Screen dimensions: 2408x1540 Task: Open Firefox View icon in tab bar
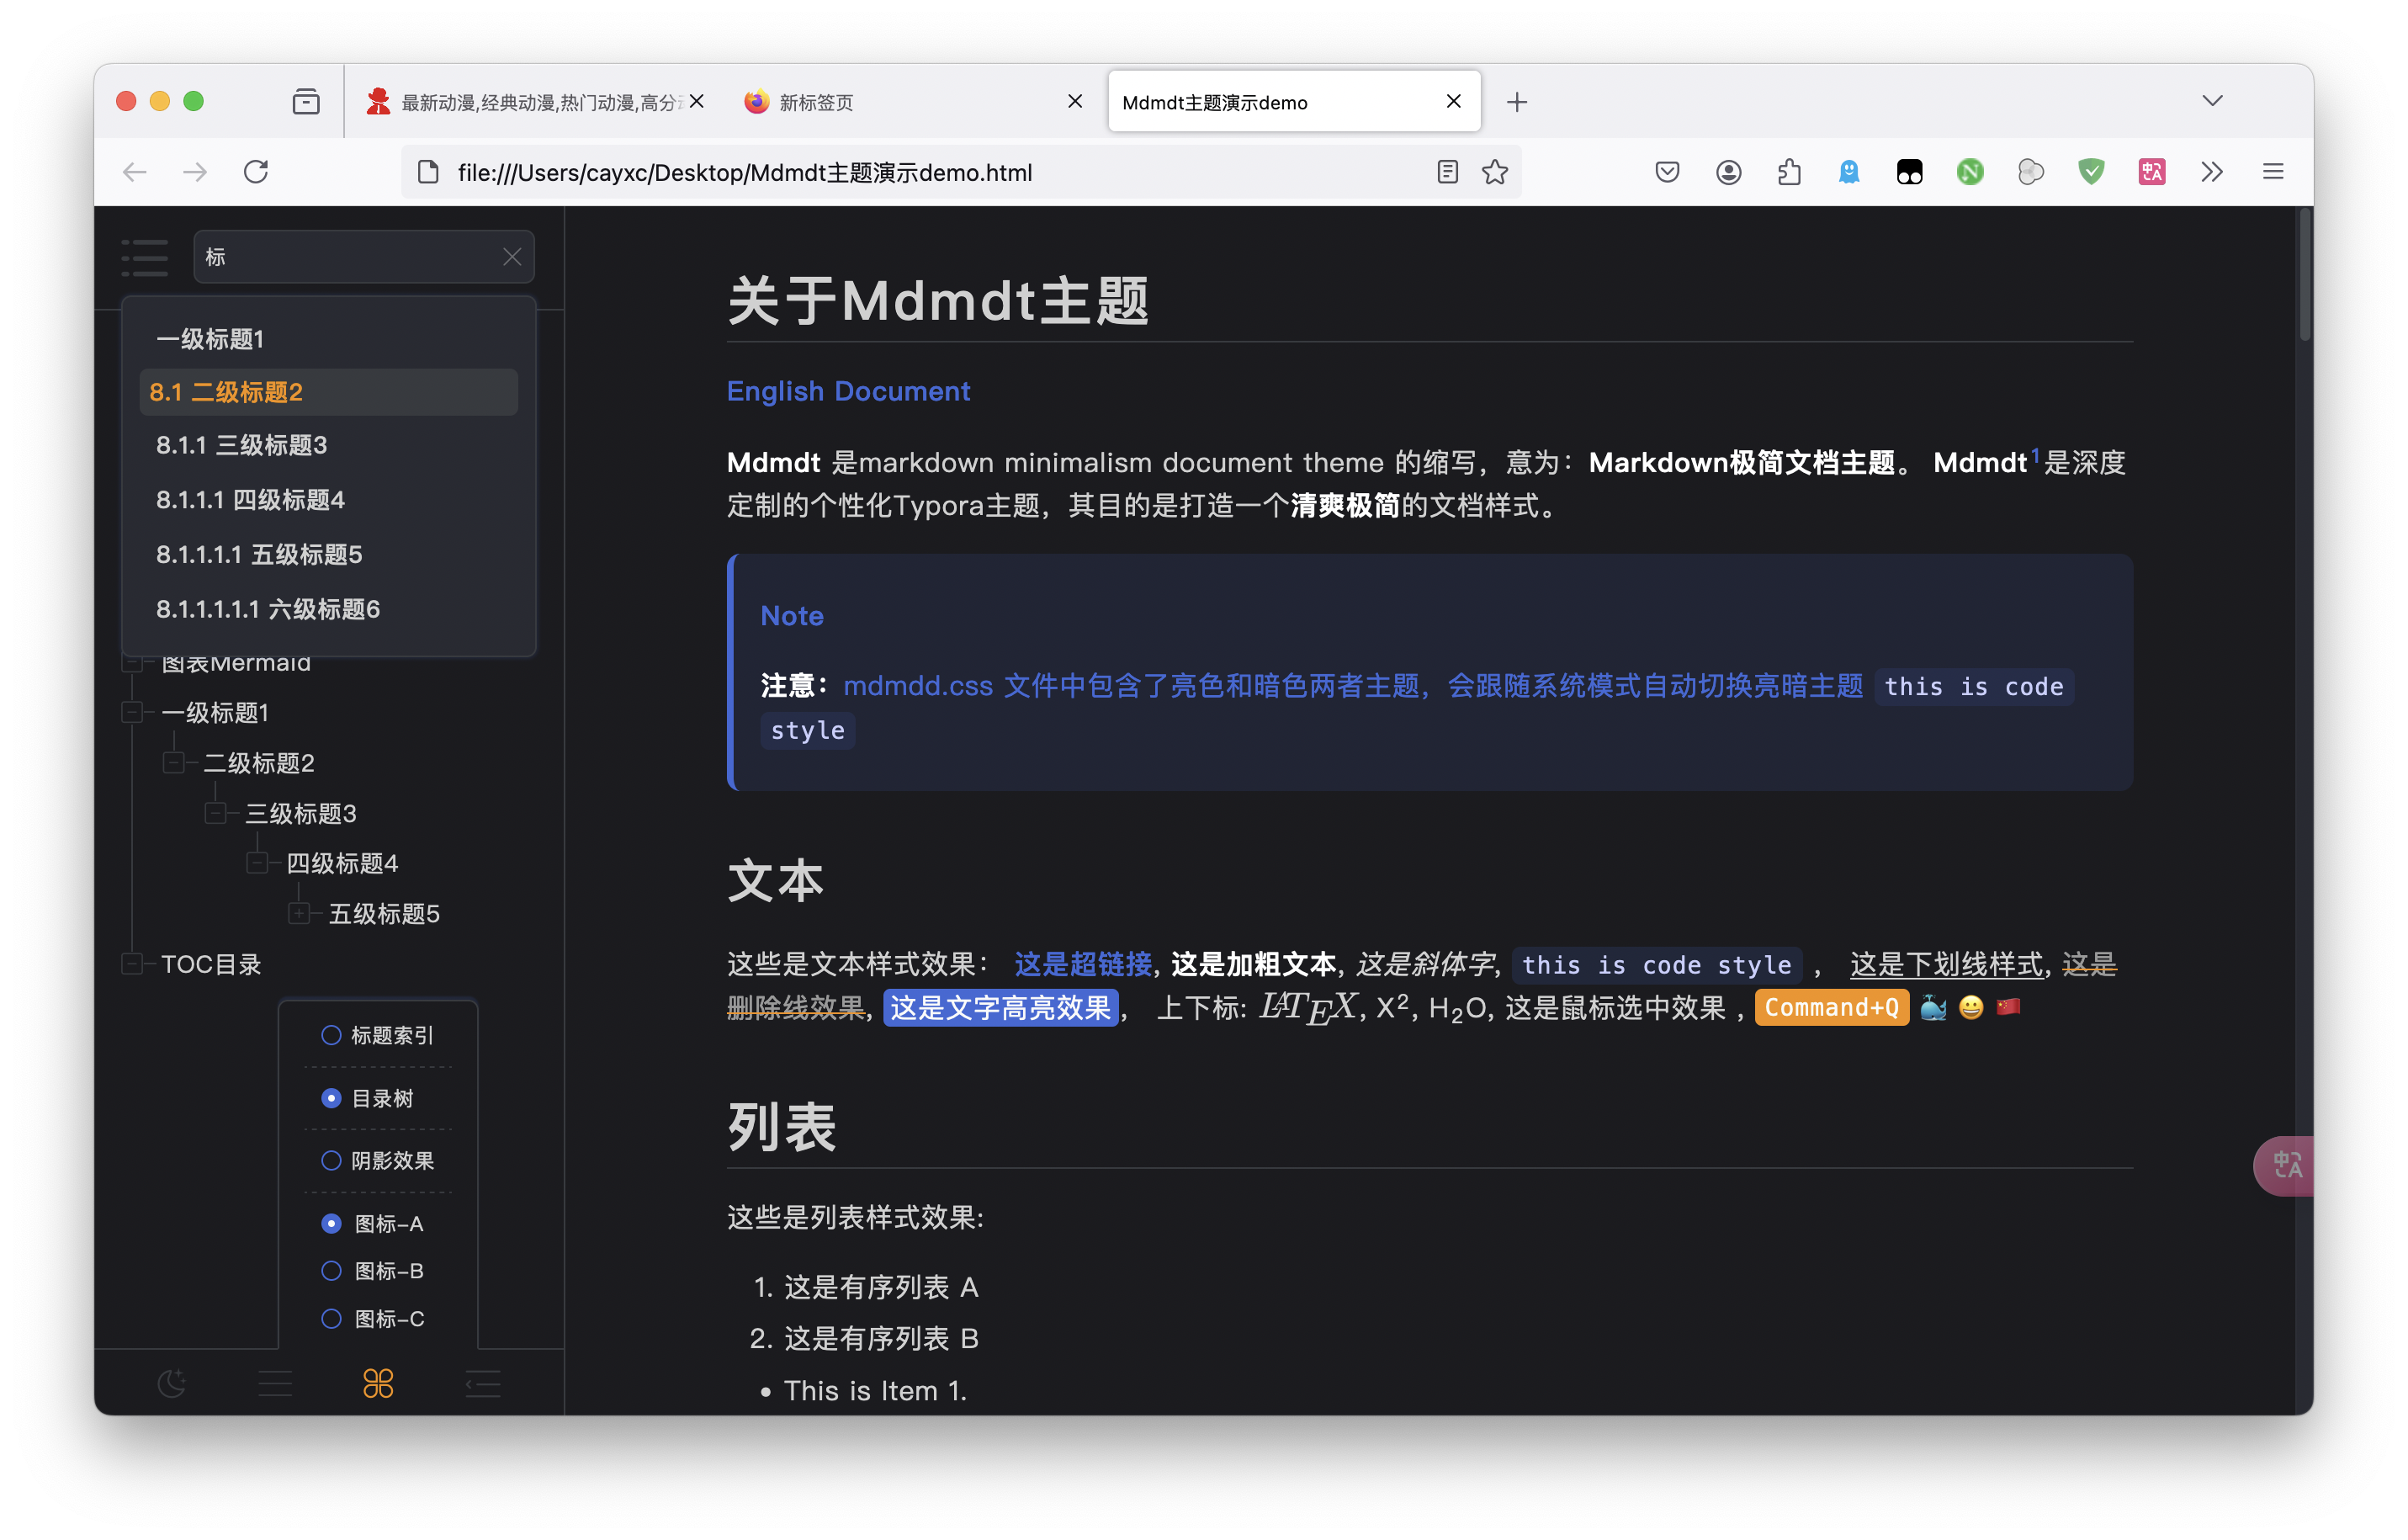(306, 102)
